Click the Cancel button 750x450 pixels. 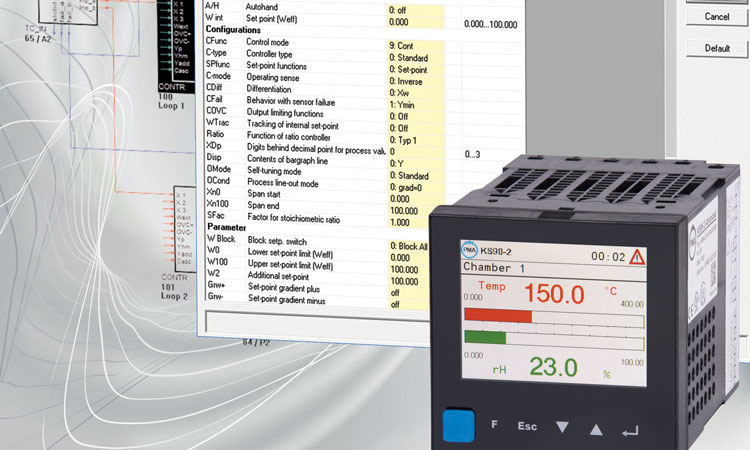pos(716,17)
